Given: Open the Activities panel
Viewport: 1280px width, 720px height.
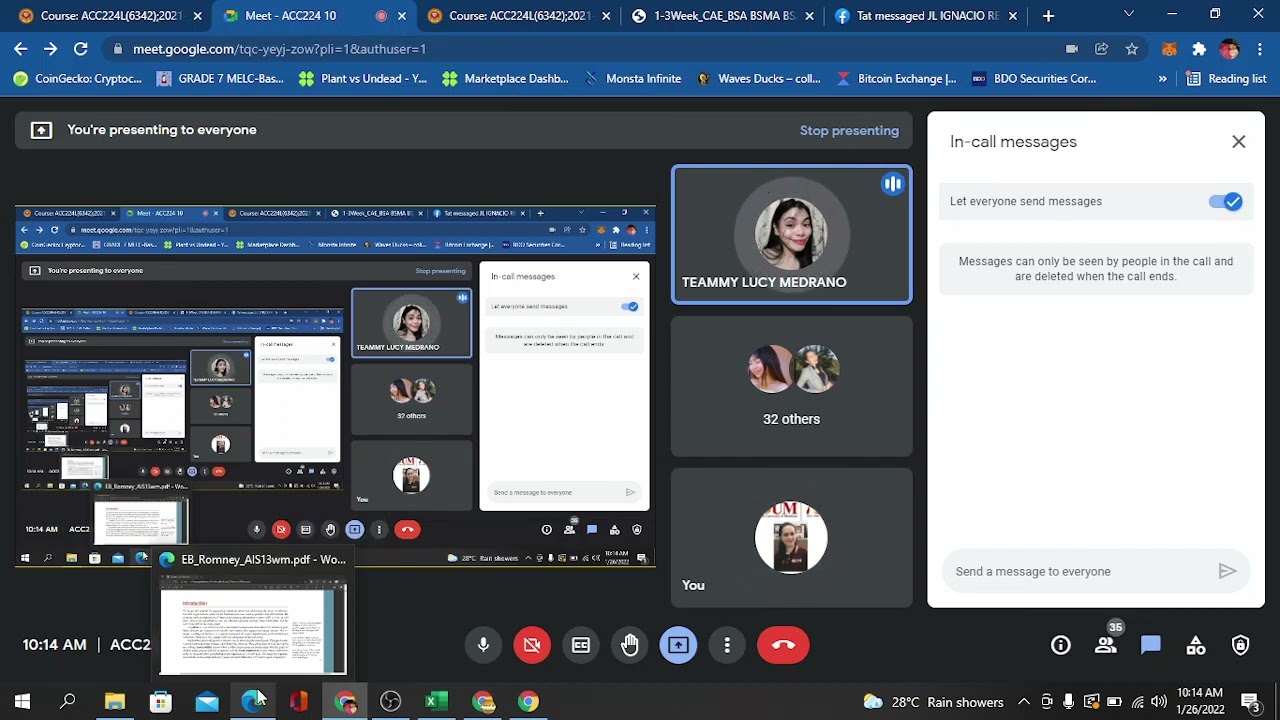Looking at the screenshot, I should pyautogui.click(x=1196, y=645).
